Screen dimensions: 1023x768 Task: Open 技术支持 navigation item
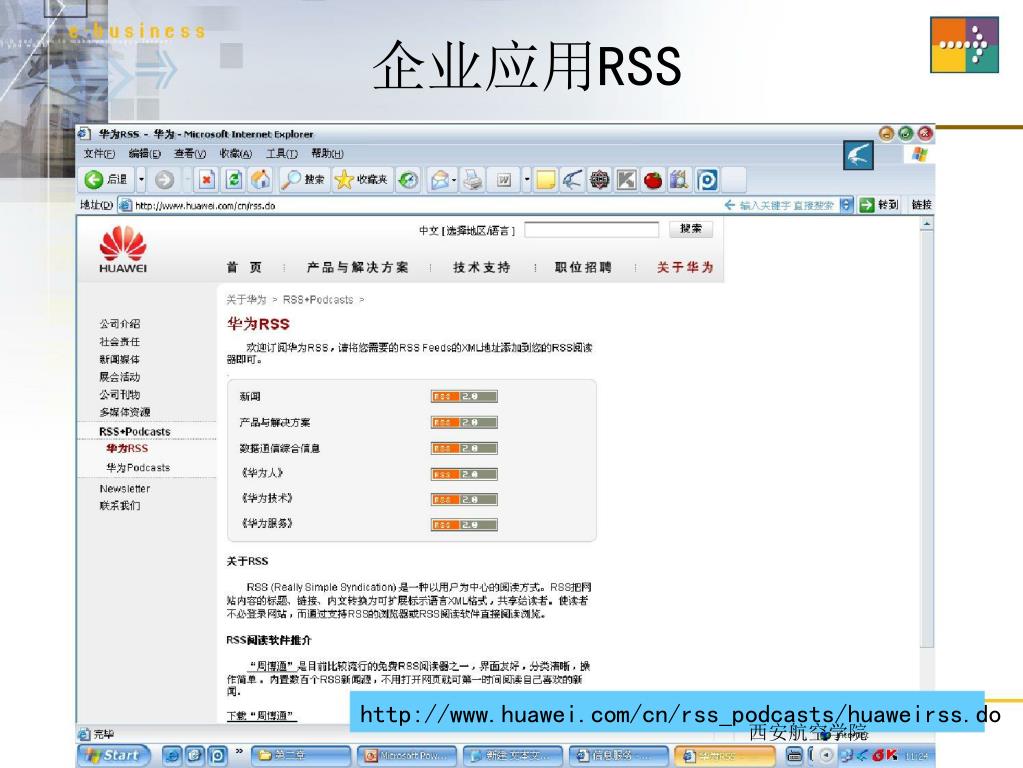(481, 267)
